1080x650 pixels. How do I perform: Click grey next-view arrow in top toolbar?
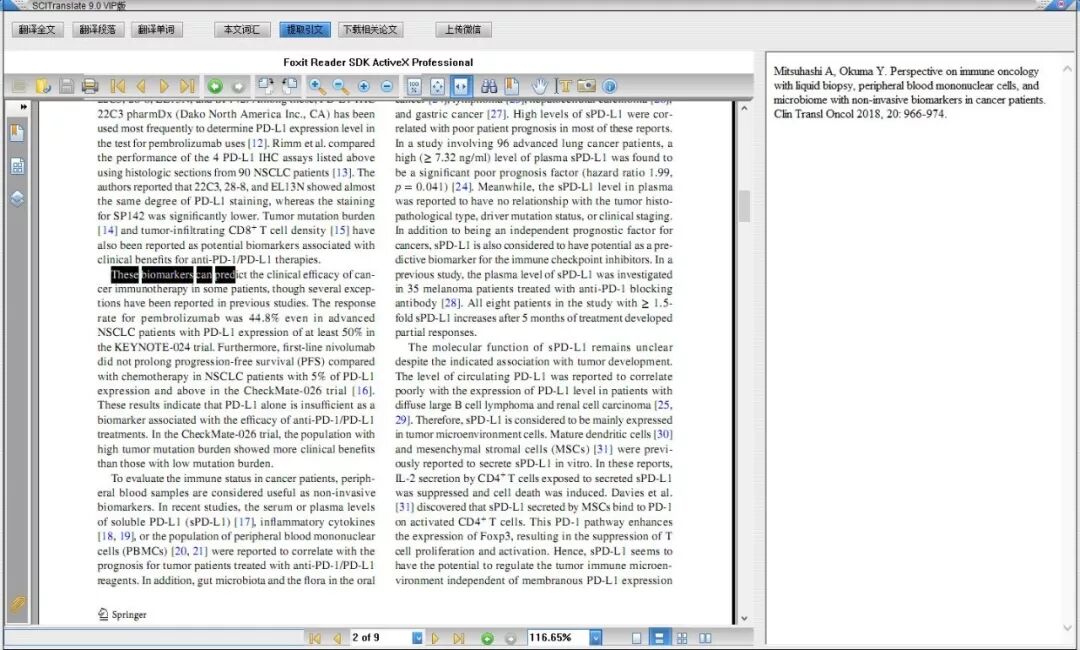click(x=238, y=86)
